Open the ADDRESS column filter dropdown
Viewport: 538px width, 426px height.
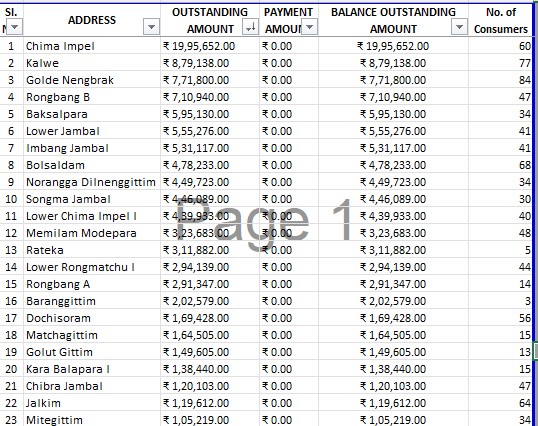coord(151,27)
